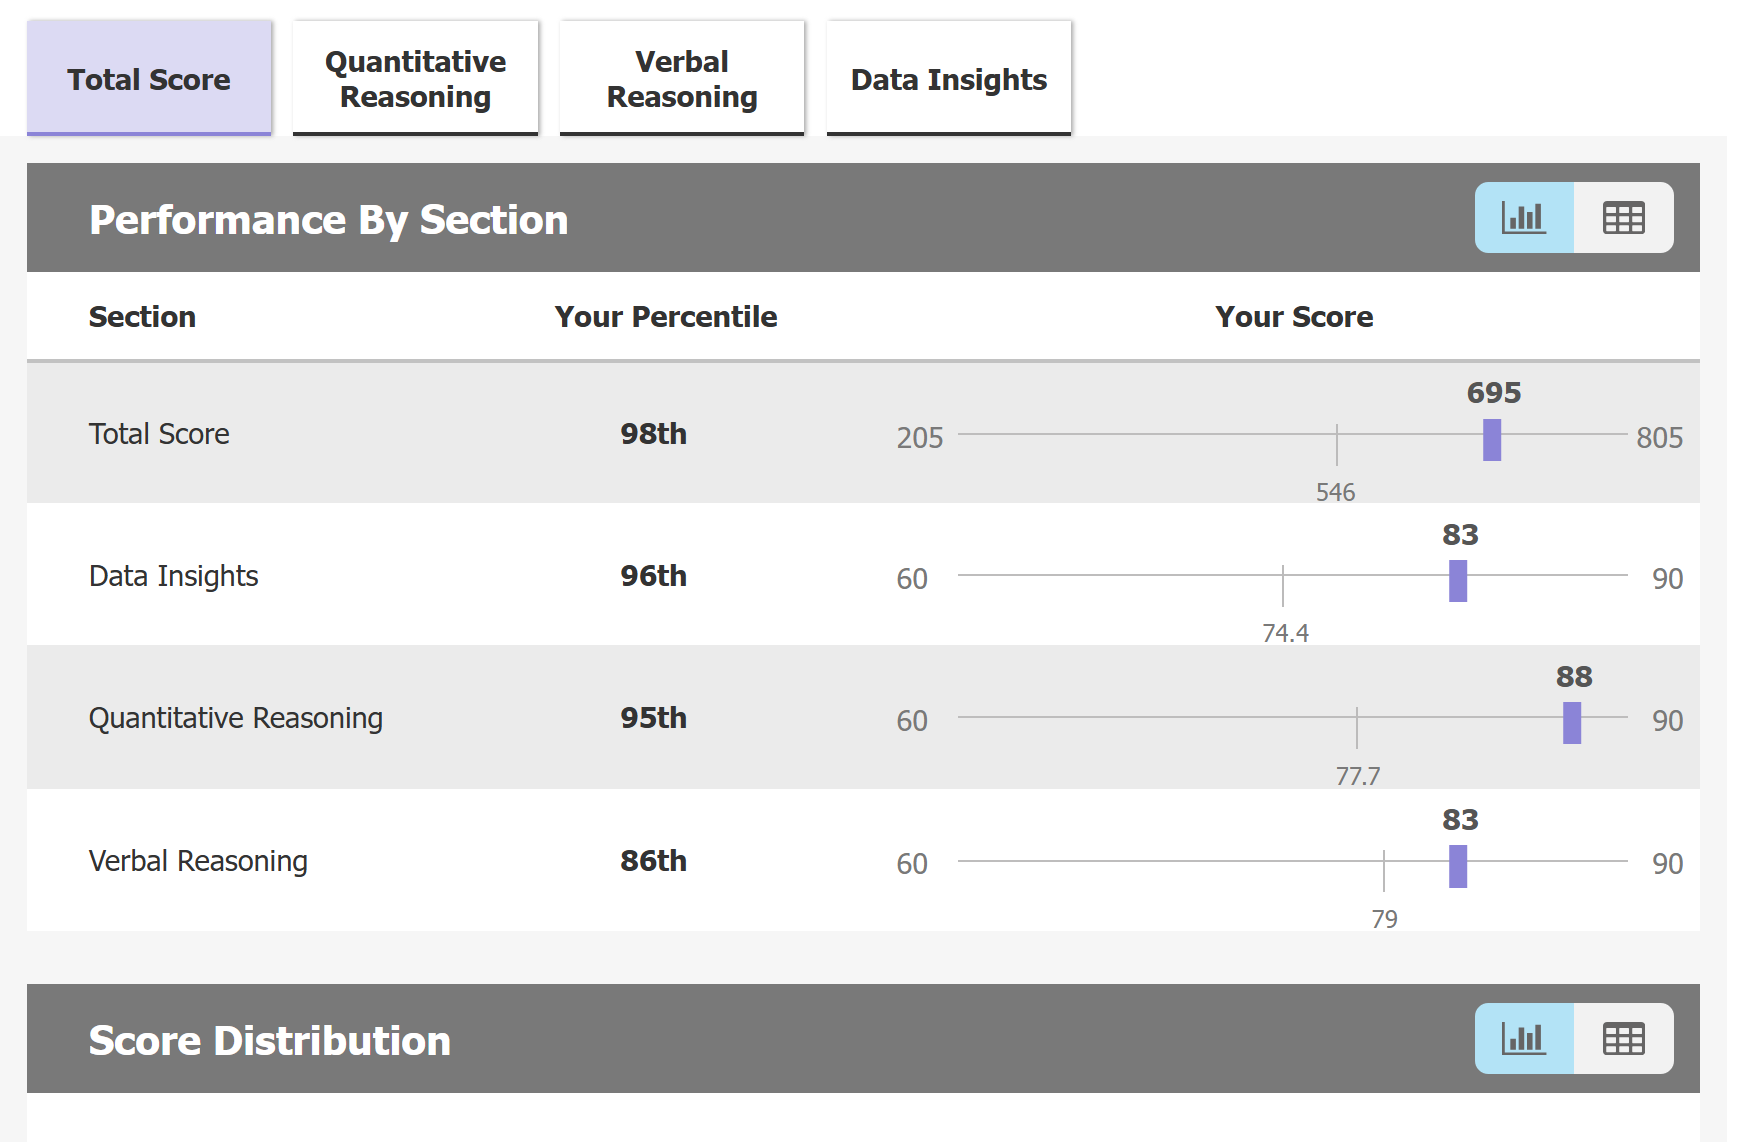Switch Performance By Section to chart view
Screen dimensions: 1744x1142
click(x=1524, y=218)
